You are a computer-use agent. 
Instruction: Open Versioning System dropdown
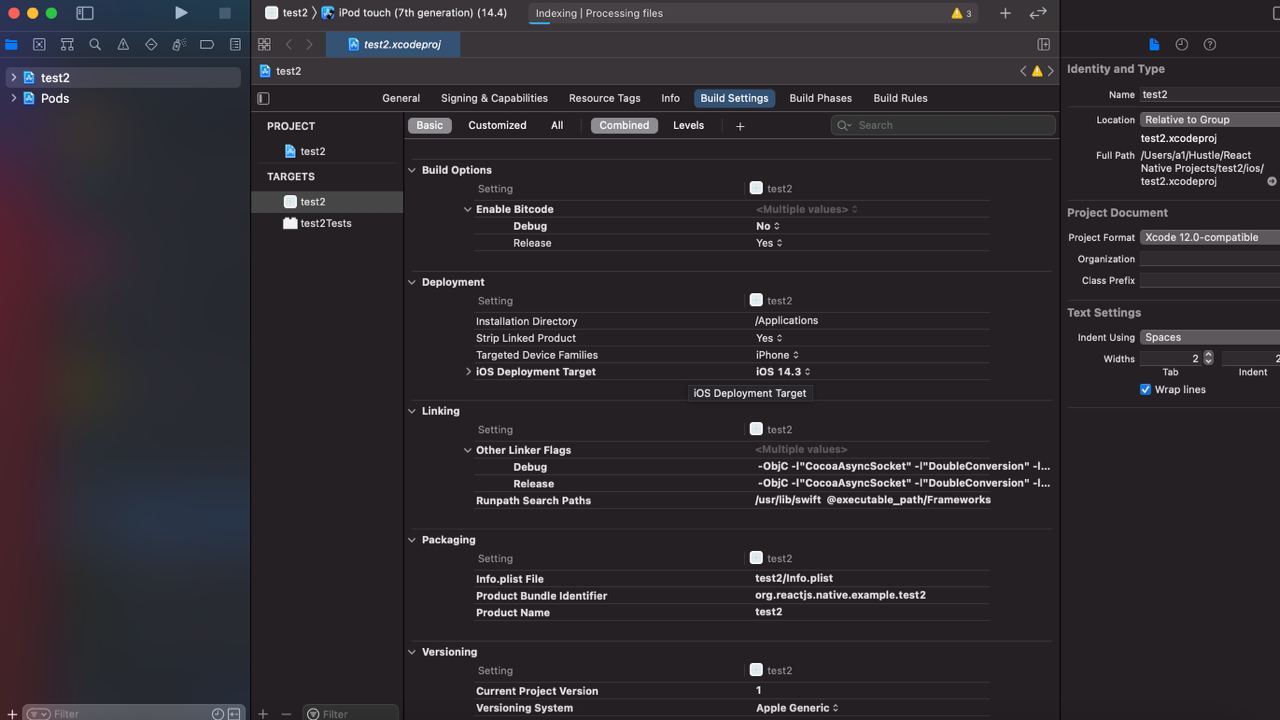pos(797,708)
